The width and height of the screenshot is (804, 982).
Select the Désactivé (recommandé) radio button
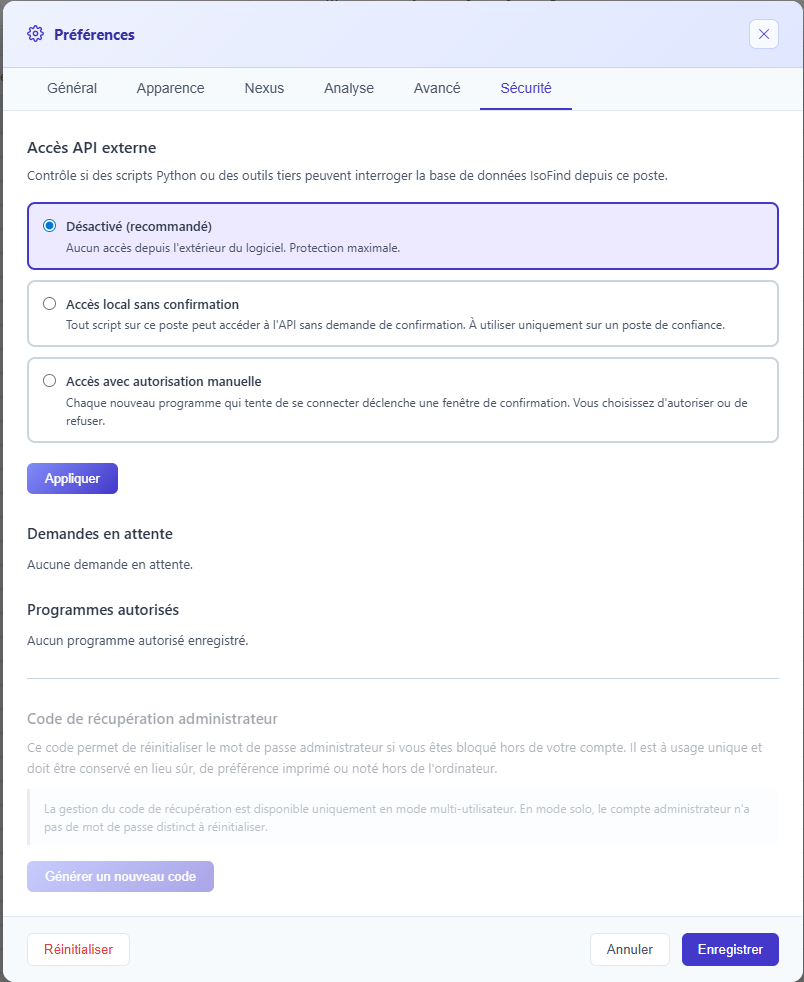pyautogui.click(x=49, y=226)
